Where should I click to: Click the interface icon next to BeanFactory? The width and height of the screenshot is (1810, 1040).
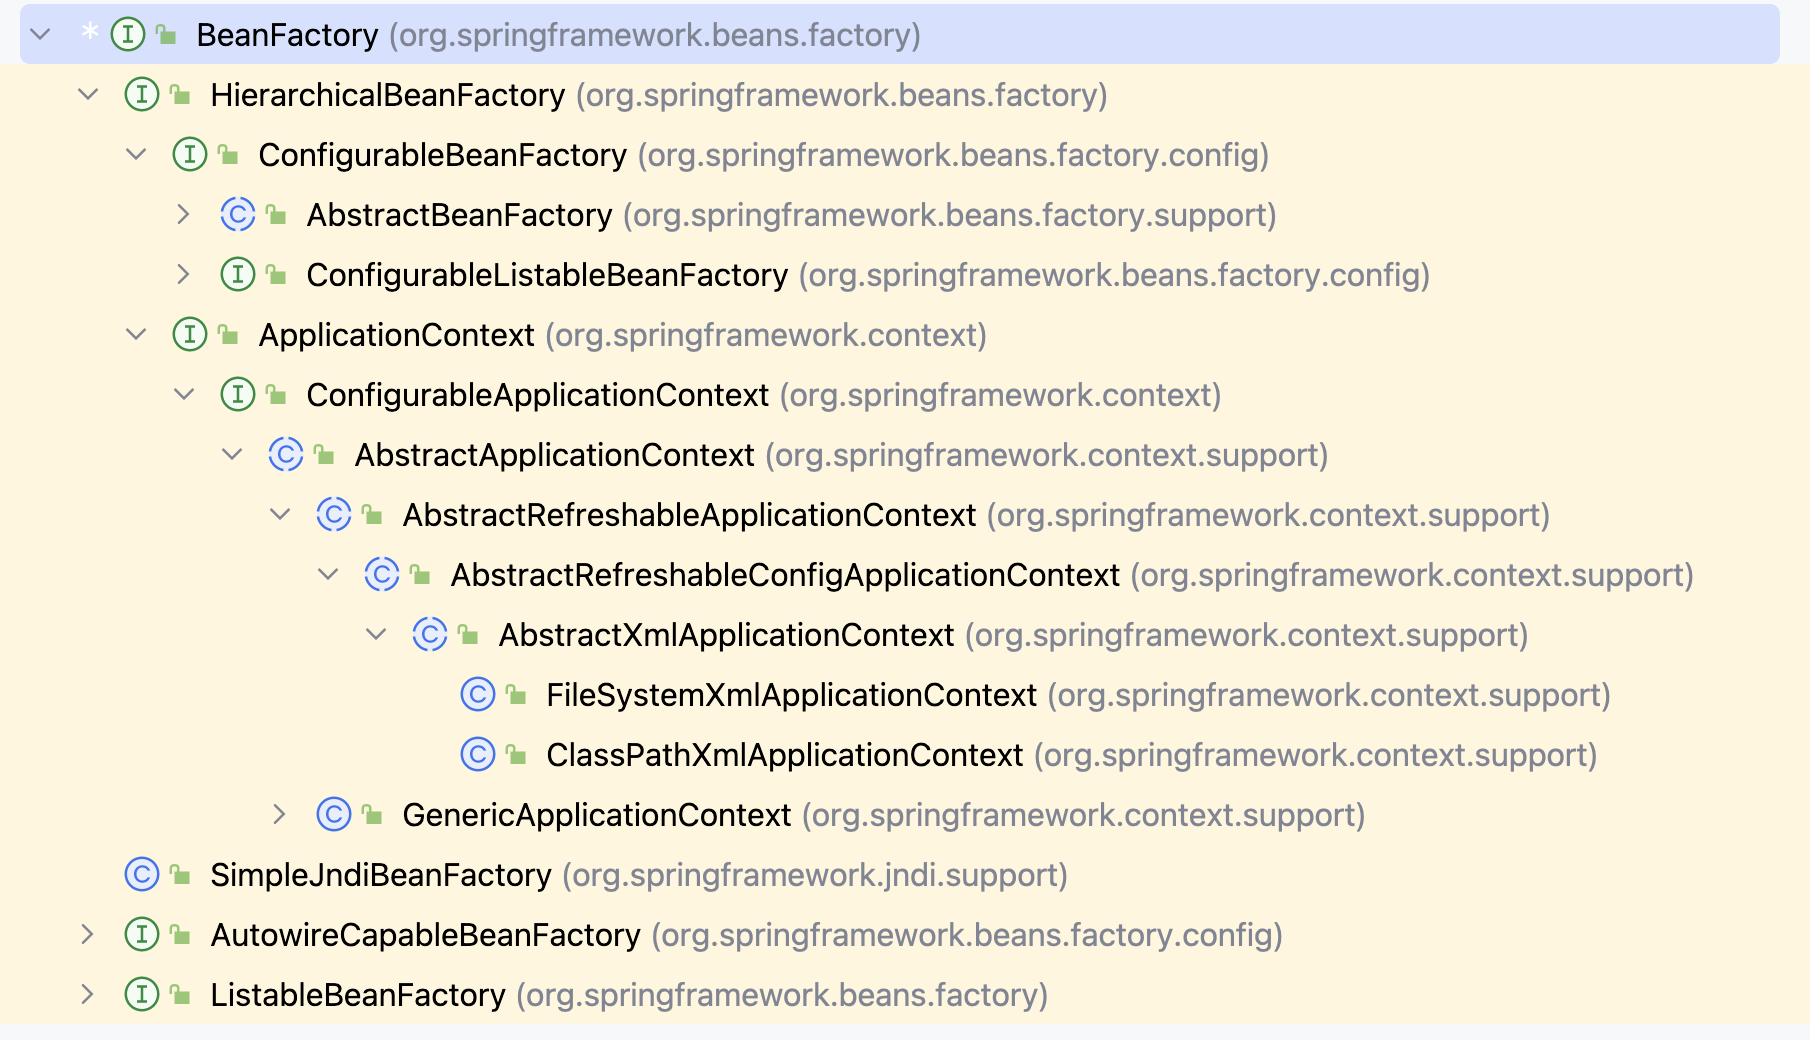pos(127,35)
